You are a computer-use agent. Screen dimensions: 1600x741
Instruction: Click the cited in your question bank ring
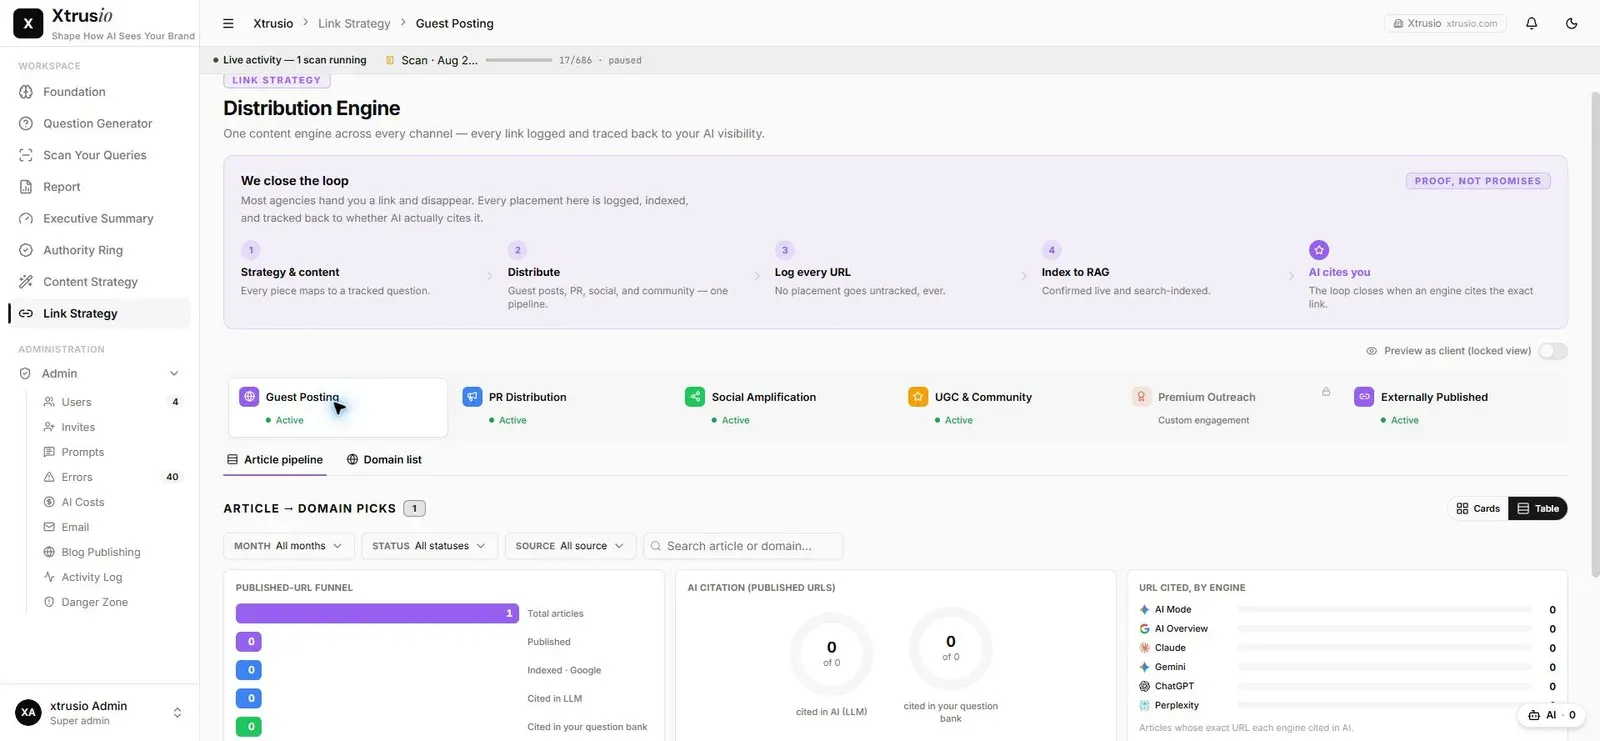click(950, 648)
